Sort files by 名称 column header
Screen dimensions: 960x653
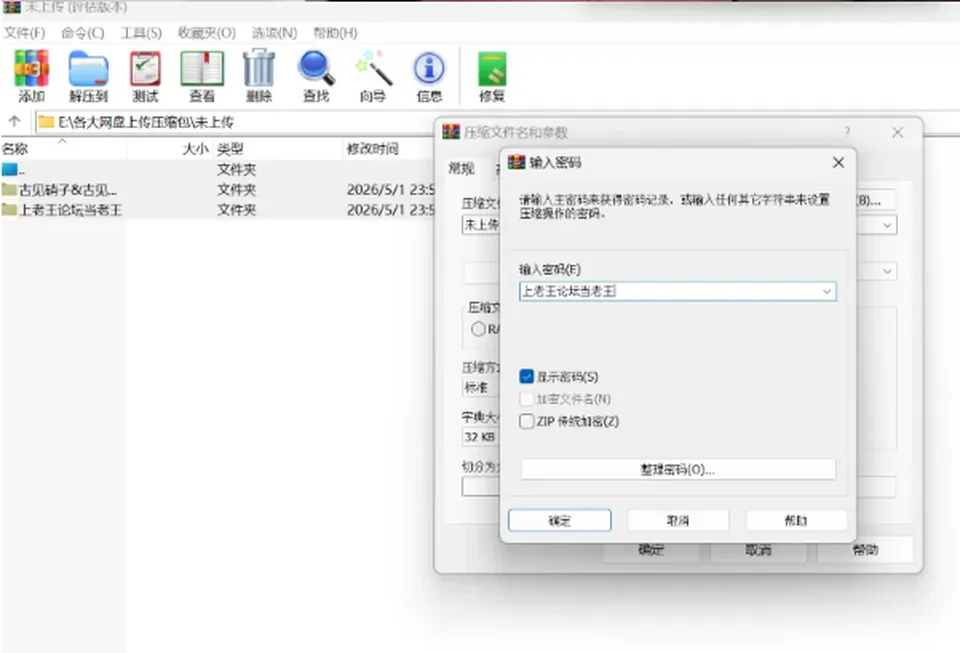[x=63, y=149]
